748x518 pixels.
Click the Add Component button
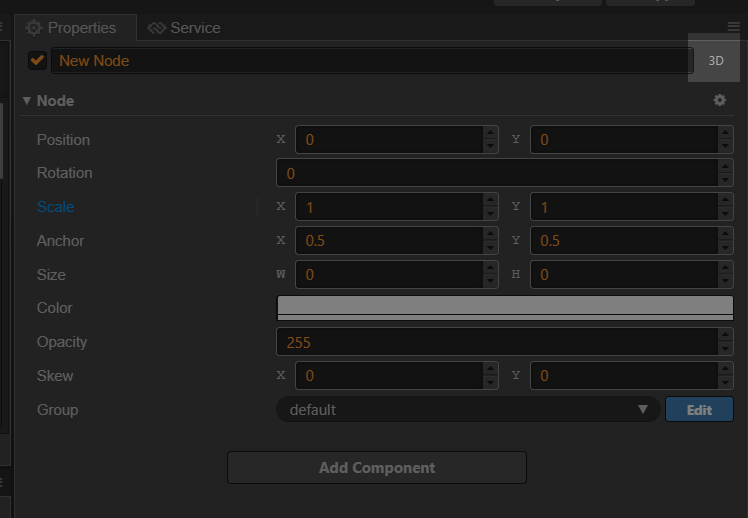point(376,468)
